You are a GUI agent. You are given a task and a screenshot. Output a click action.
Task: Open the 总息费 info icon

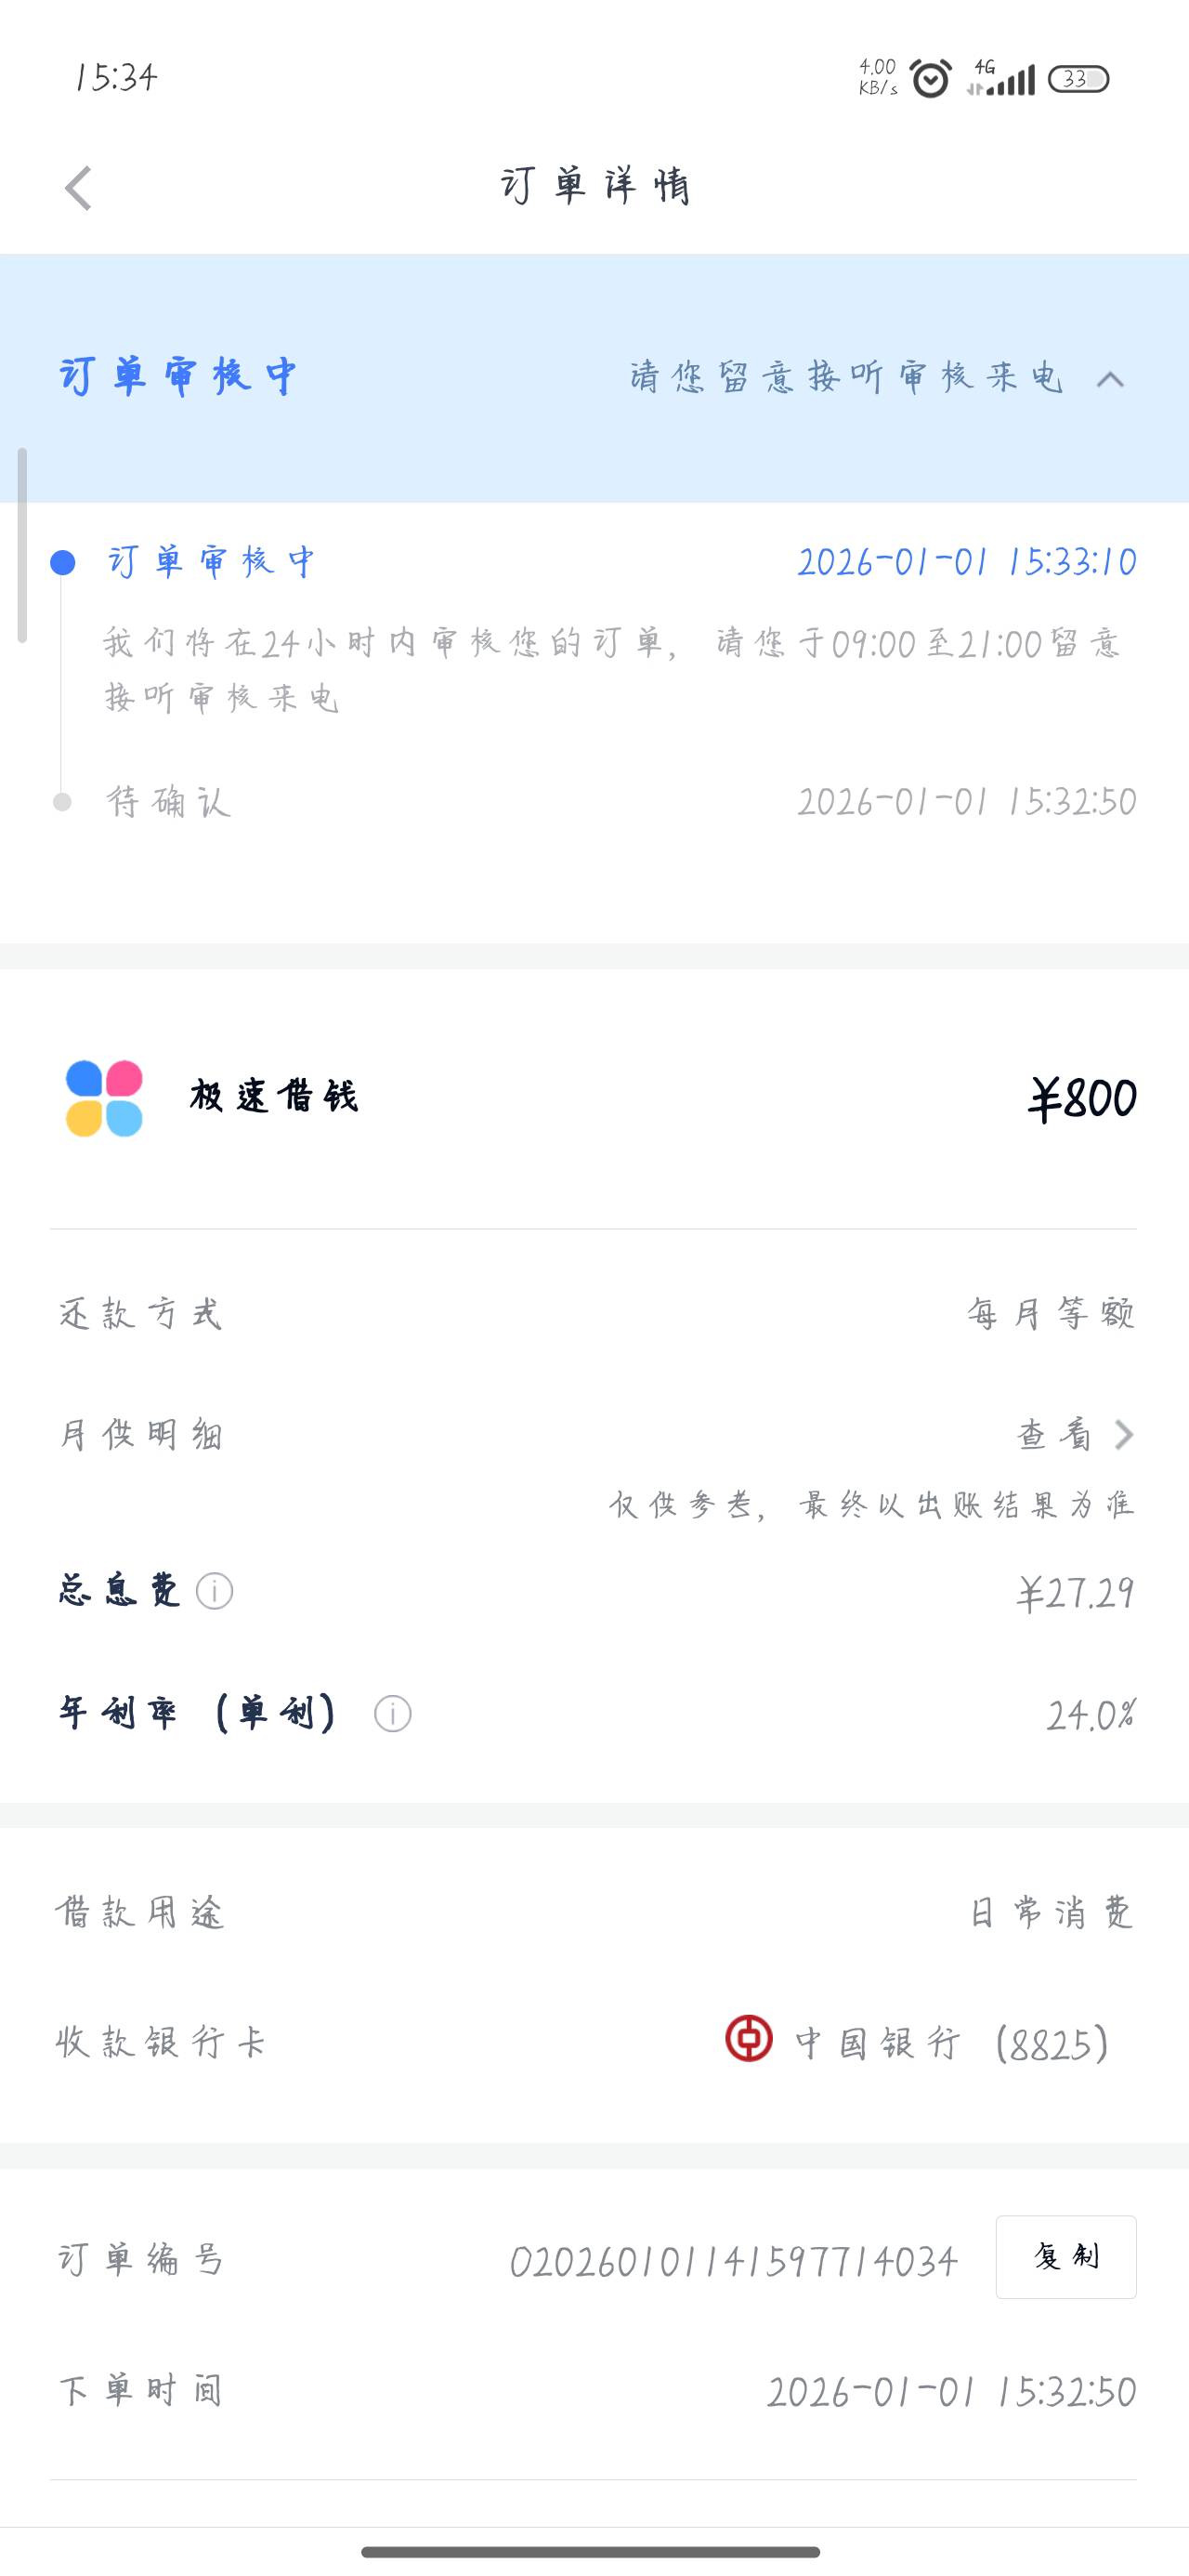click(214, 1591)
